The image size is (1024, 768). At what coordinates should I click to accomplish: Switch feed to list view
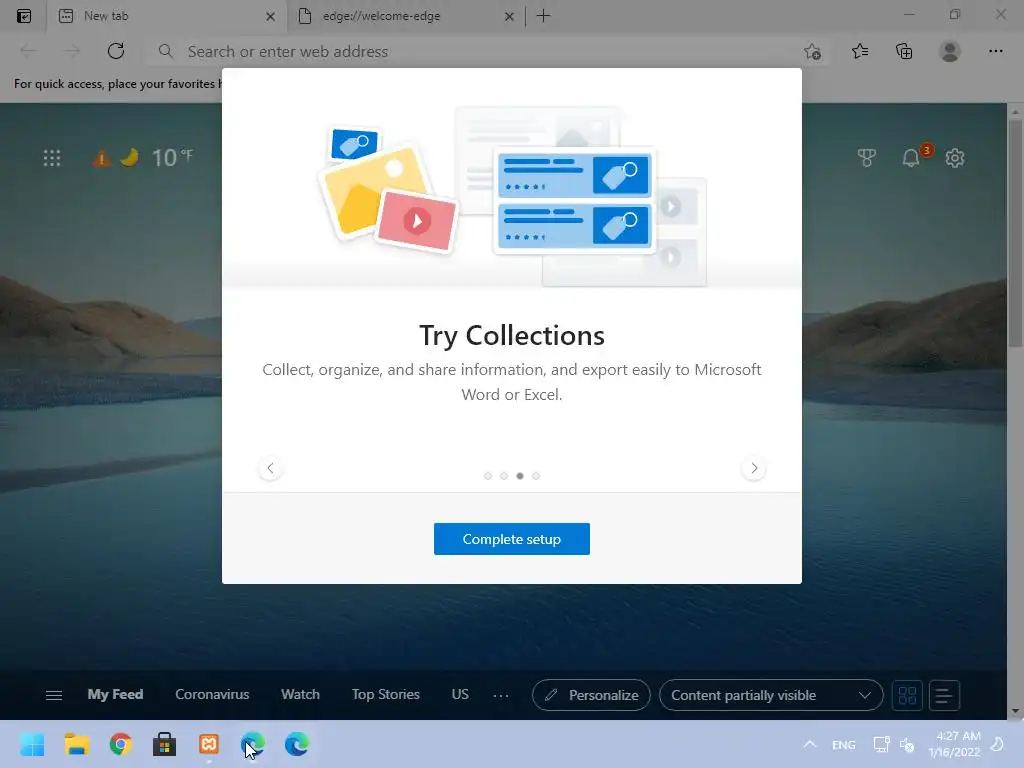(944, 695)
